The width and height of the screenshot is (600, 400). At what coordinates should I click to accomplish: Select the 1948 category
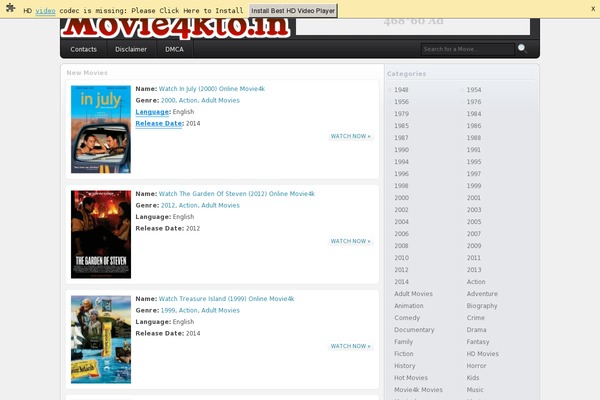(401, 90)
